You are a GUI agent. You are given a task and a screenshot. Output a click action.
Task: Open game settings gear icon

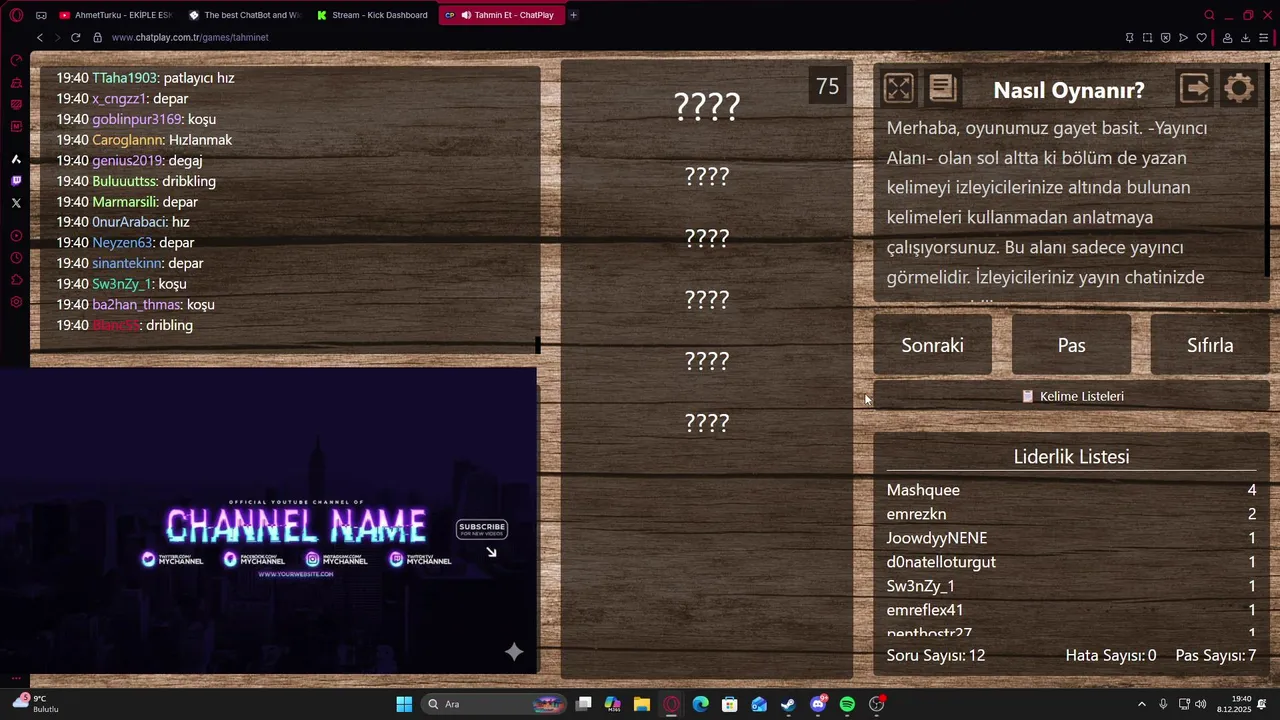1239,89
